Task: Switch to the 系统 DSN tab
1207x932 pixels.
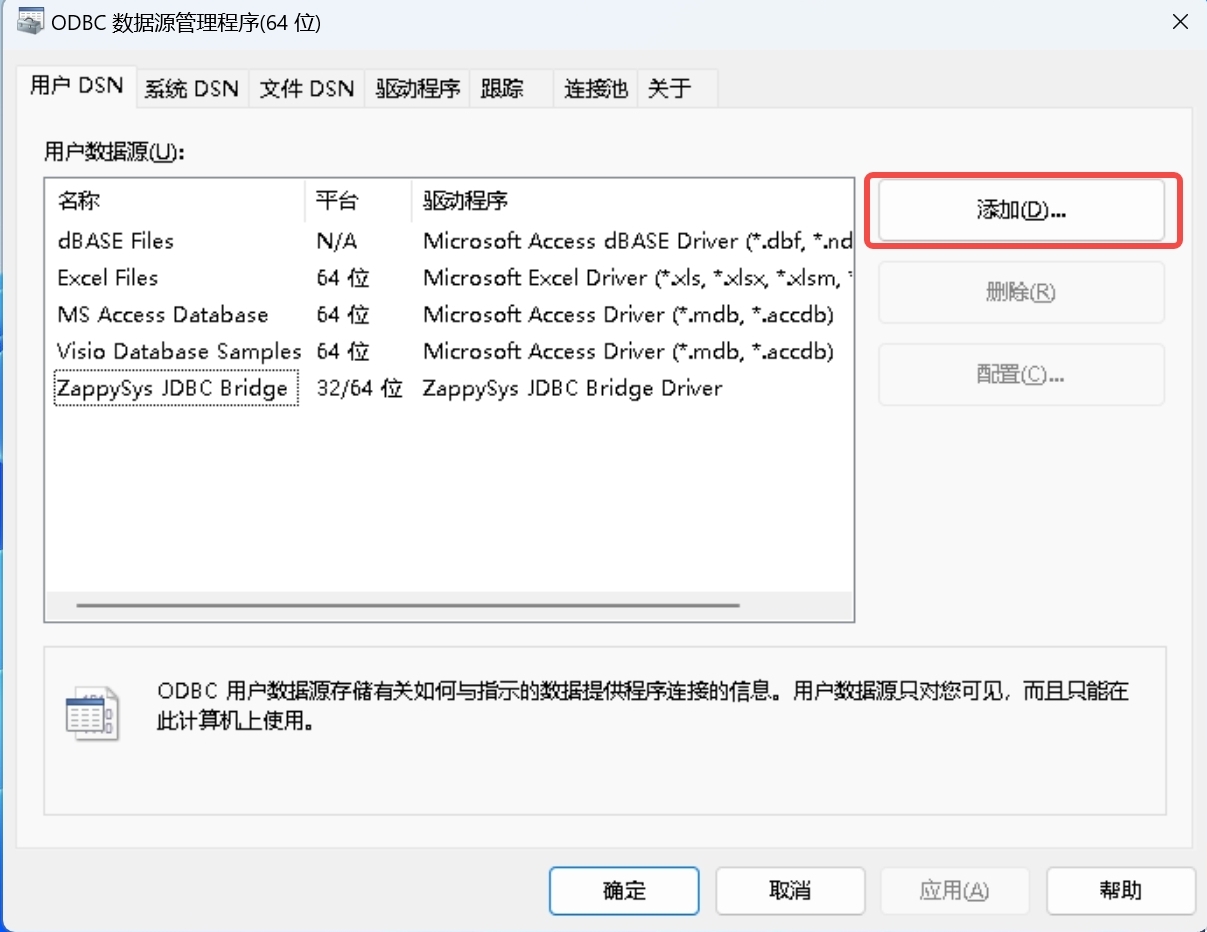Action: (x=191, y=89)
